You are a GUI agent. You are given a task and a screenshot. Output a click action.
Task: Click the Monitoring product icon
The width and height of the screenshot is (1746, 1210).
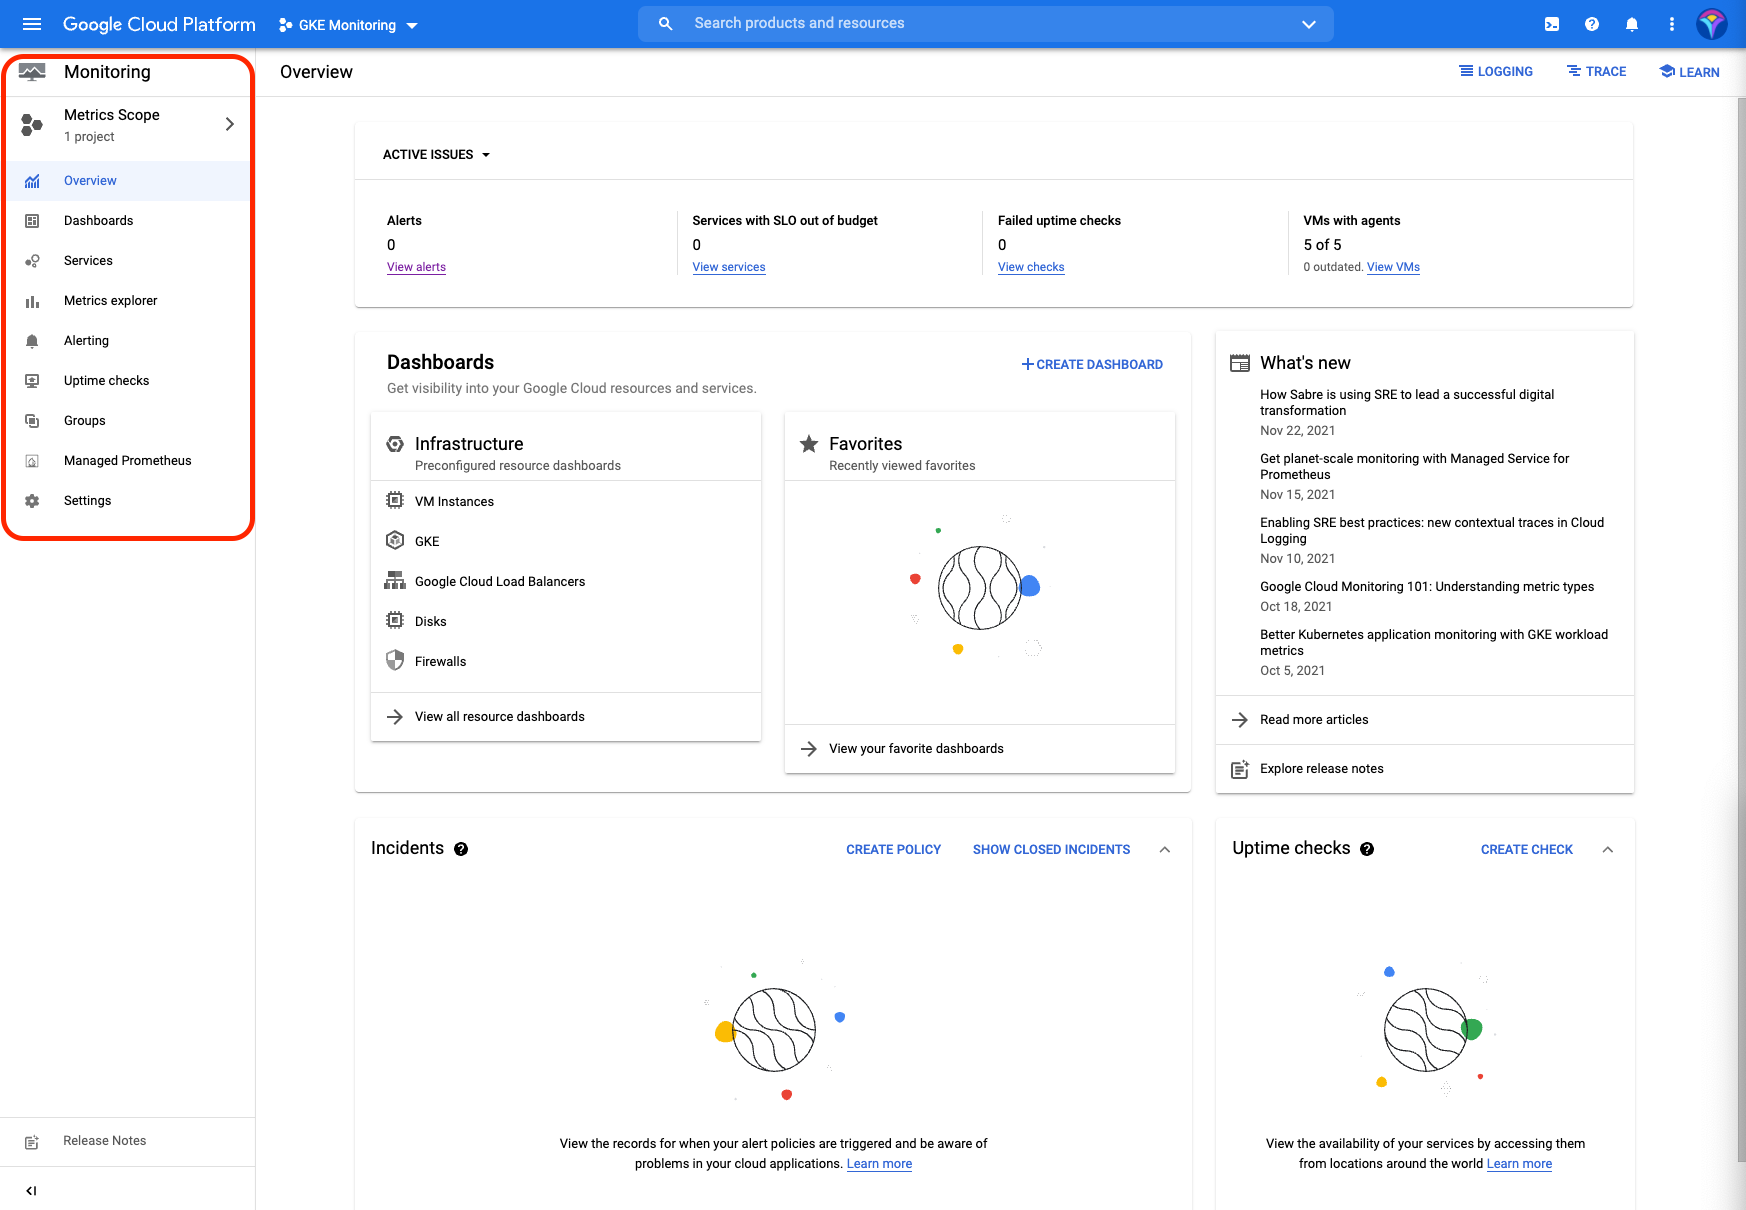(x=32, y=72)
